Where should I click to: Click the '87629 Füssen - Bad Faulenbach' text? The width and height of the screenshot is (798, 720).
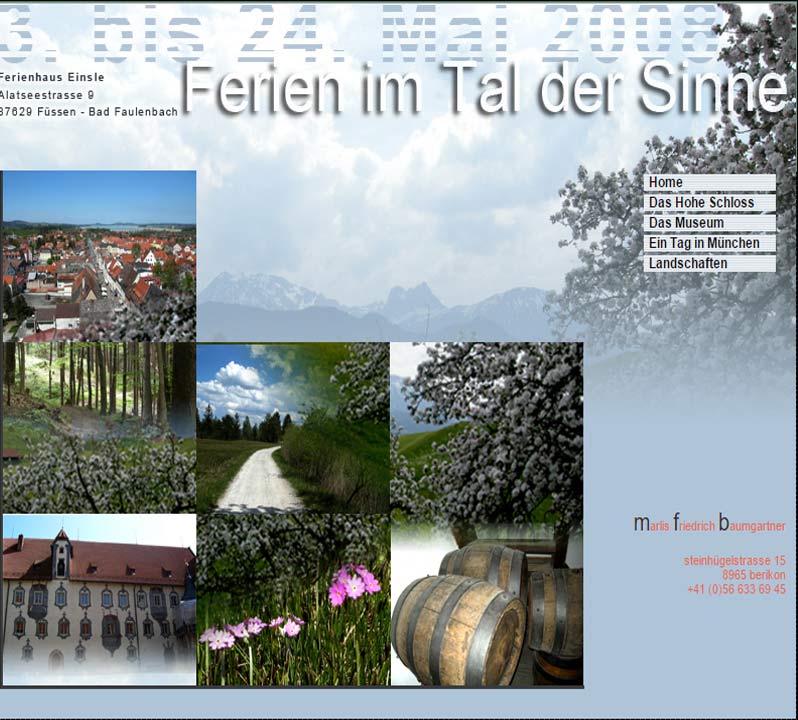click(x=89, y=112)
